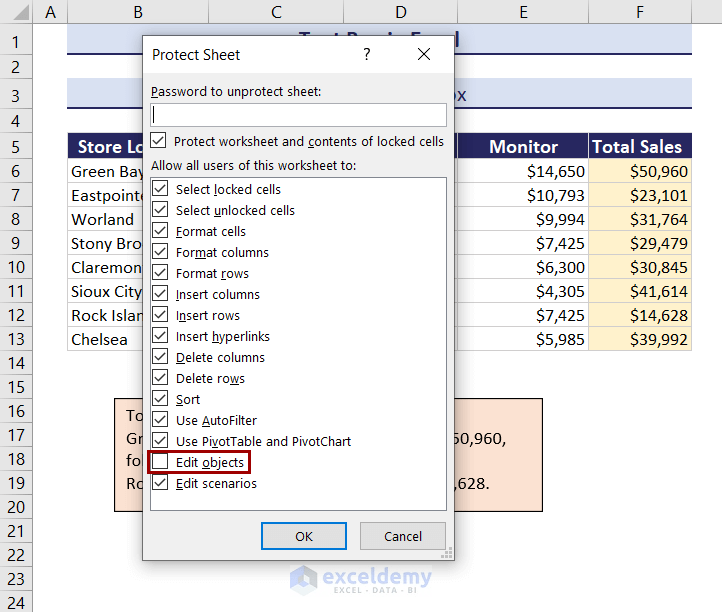Image resolution: width=722 pixels, height=612 pixels.
Task: Toggle the Format rows checkbox
Action: coord(160,273)
